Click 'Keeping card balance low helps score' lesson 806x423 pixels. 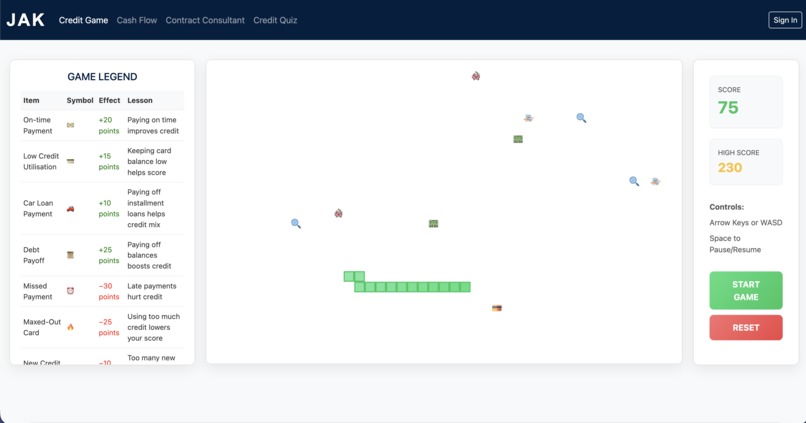point(149,161)
